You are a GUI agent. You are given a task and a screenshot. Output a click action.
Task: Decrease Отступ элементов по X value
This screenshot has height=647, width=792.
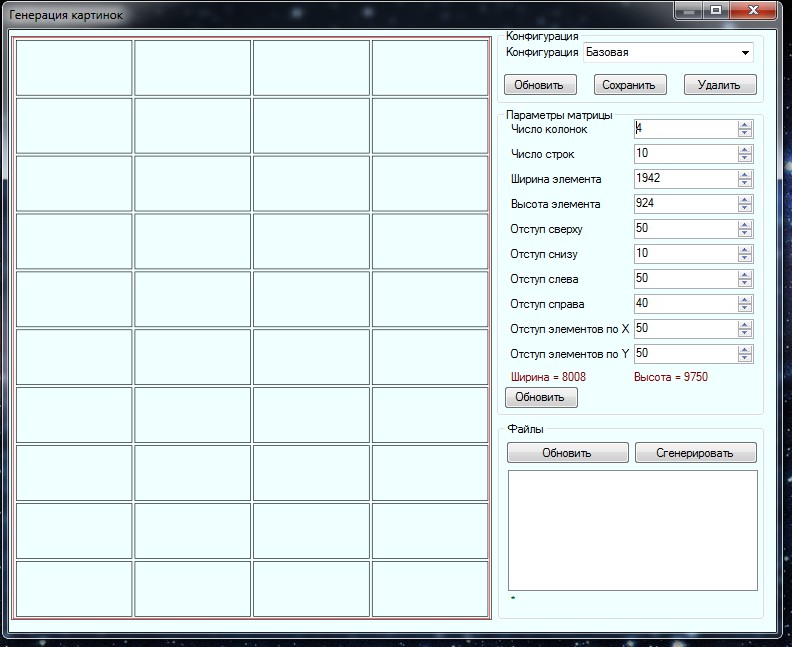[745, 333]
